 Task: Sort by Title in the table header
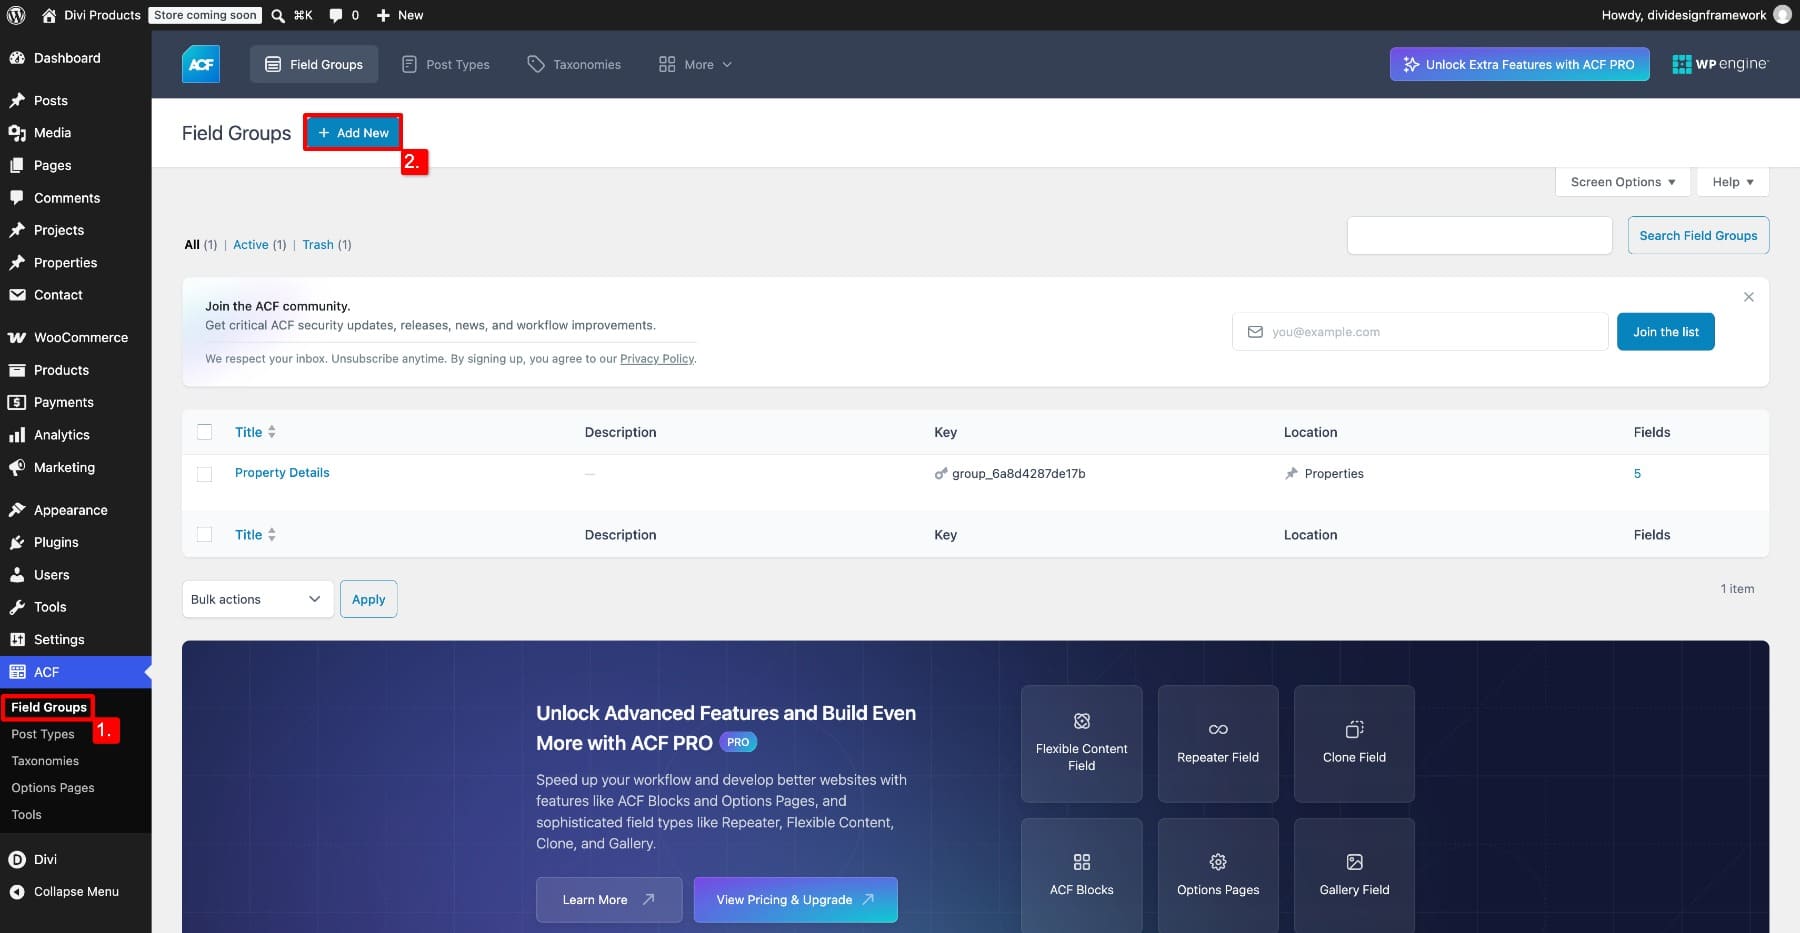point(255,432)
